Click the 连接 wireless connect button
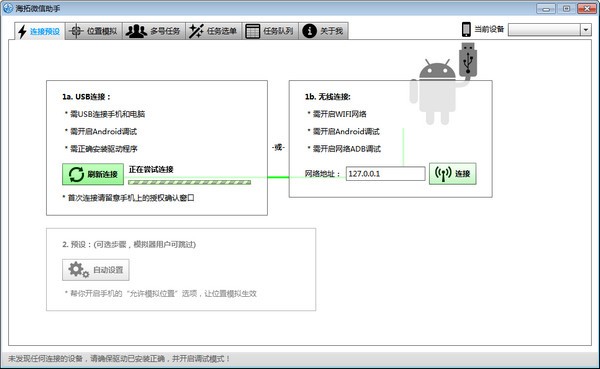The image size is (600, 369). click(x=453, y=173)
